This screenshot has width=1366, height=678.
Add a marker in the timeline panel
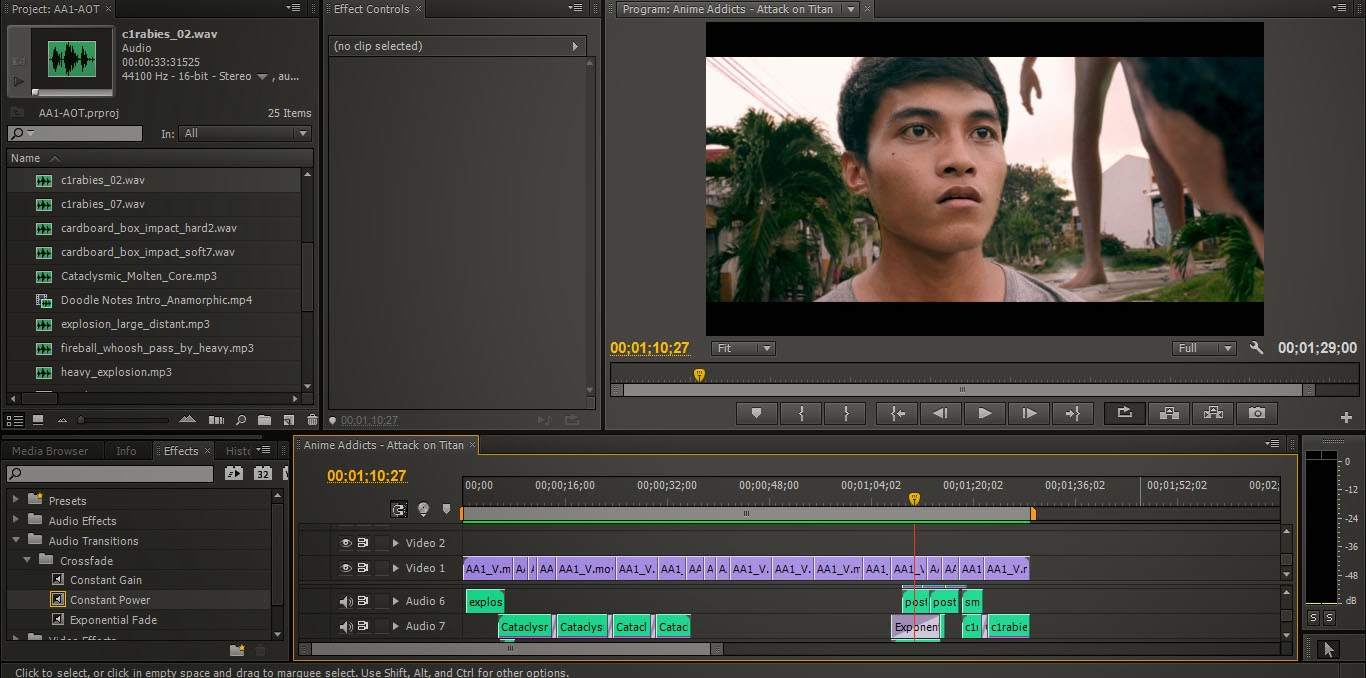pyautogui.click(x=446, y=509)
